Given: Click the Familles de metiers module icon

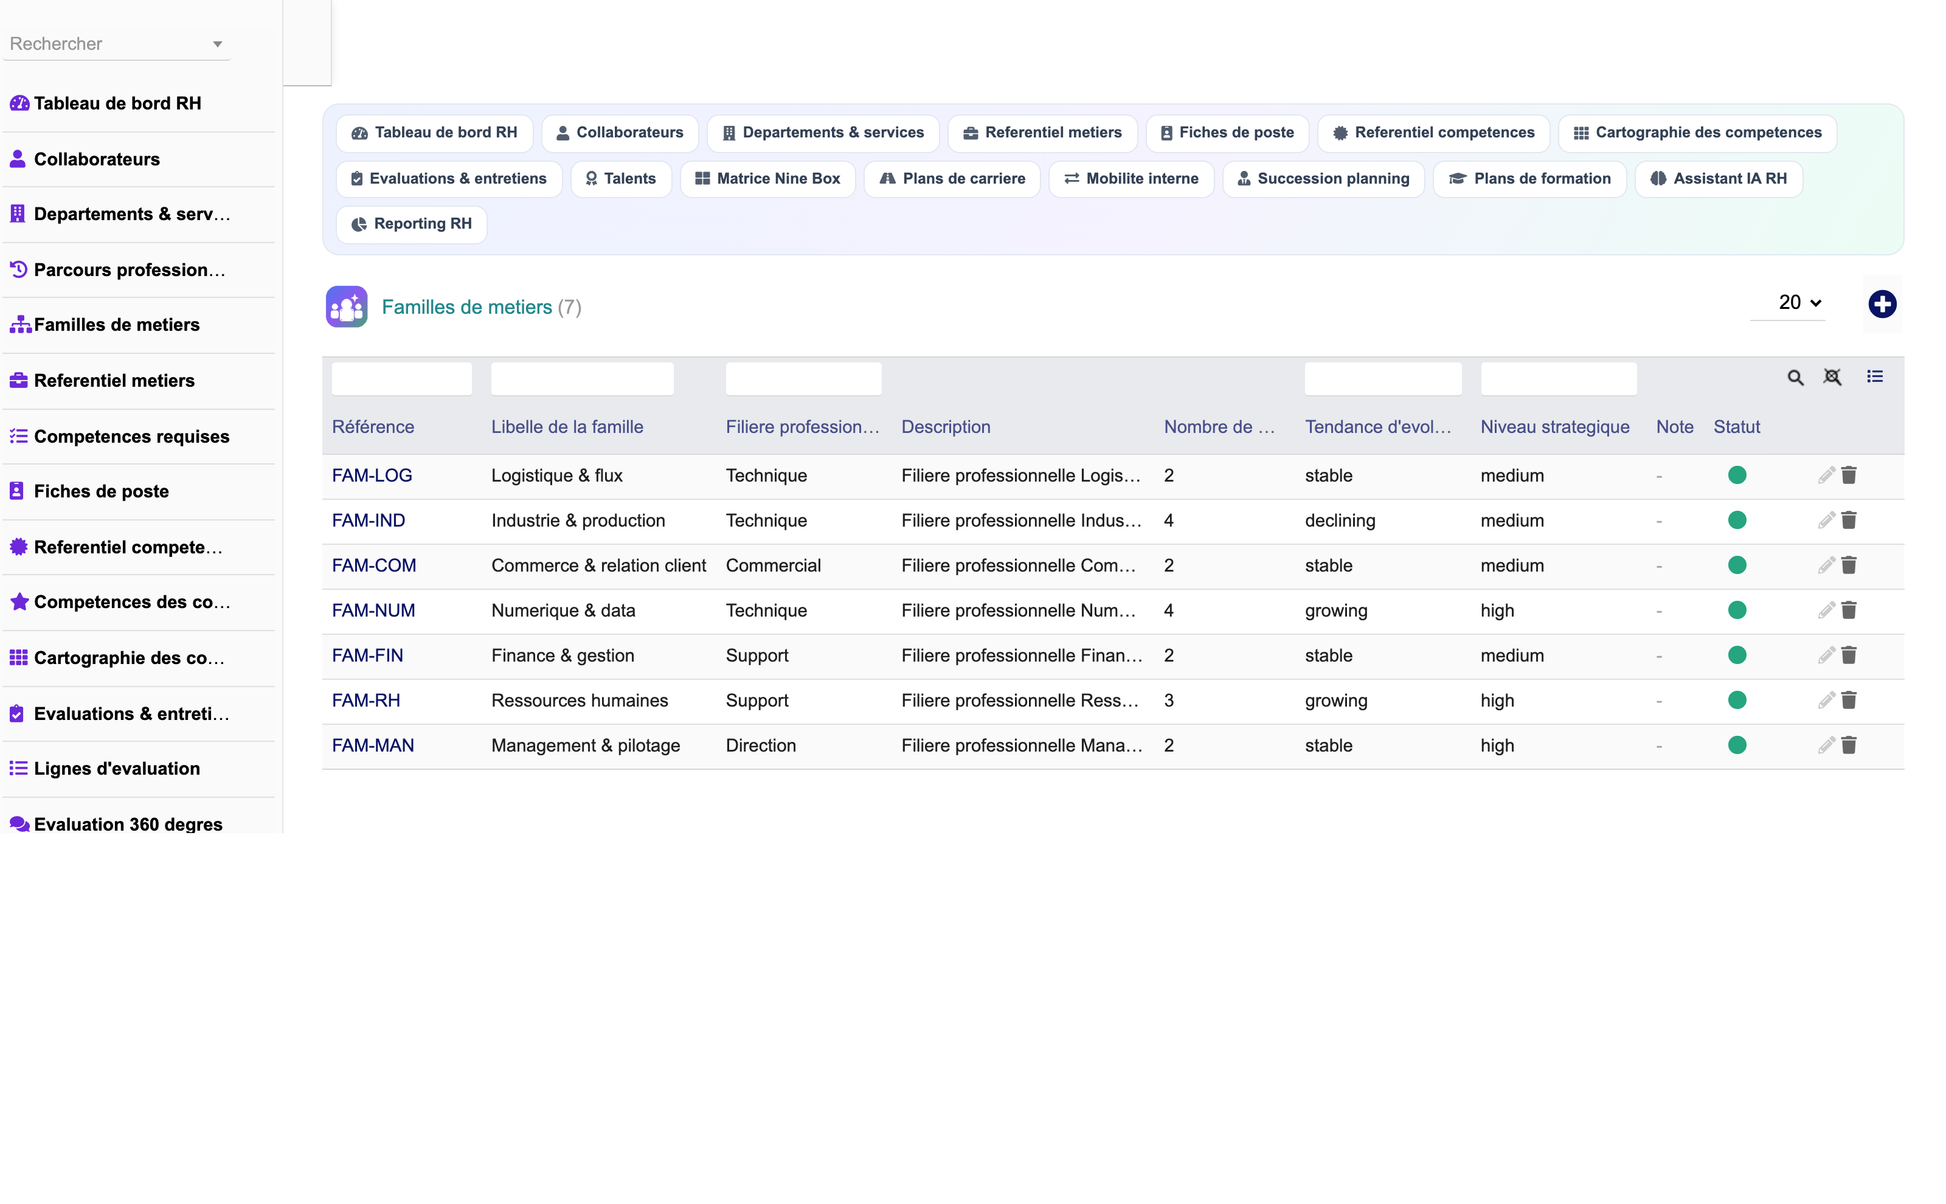Looking at the screenshot, I should pos(346,307).
